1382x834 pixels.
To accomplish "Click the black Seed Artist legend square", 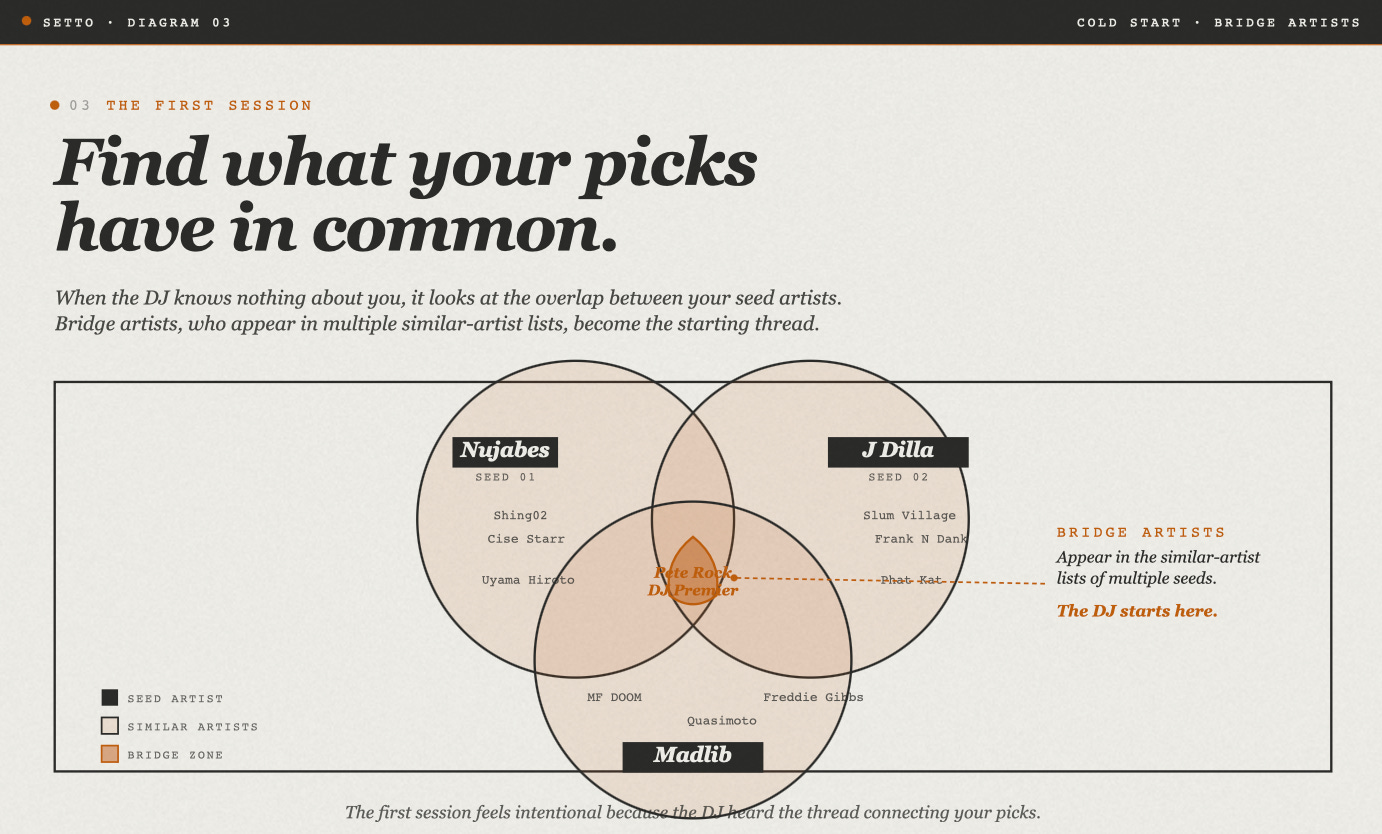I will (110, 698).
